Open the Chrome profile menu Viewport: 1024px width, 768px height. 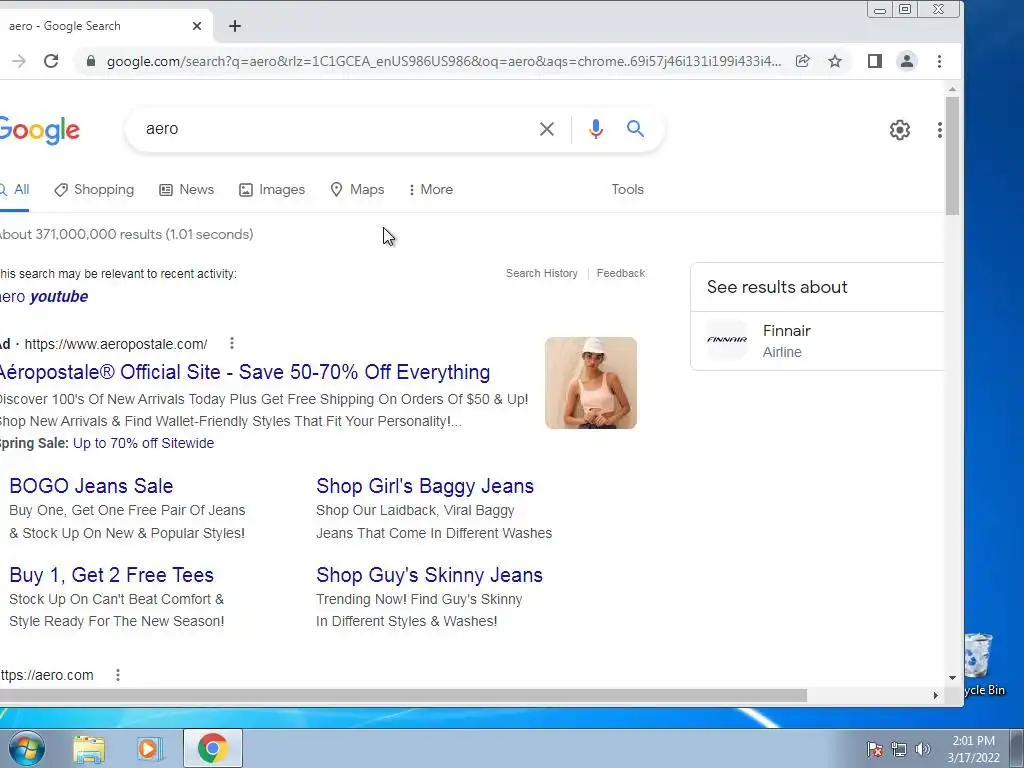906,61
